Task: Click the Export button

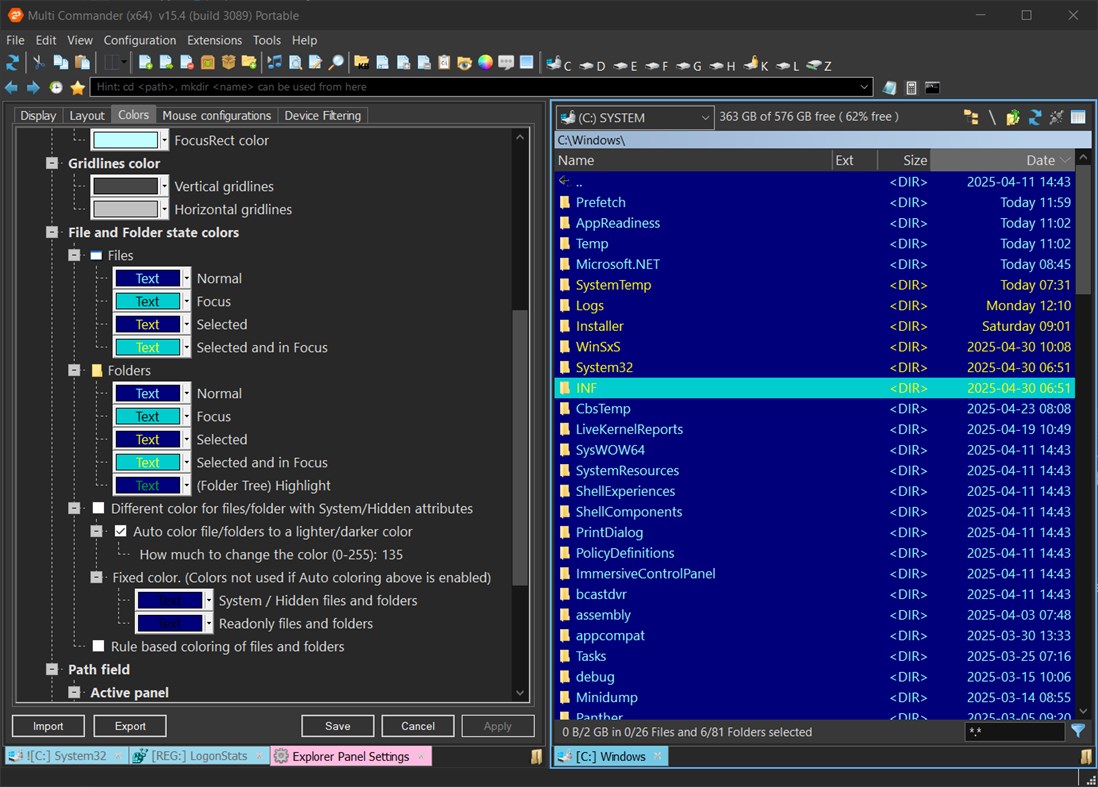Action: point(129,726)
